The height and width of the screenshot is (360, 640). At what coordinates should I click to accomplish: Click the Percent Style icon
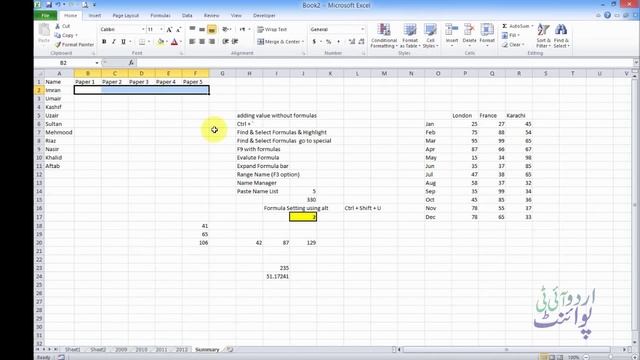tap(328, 42)
